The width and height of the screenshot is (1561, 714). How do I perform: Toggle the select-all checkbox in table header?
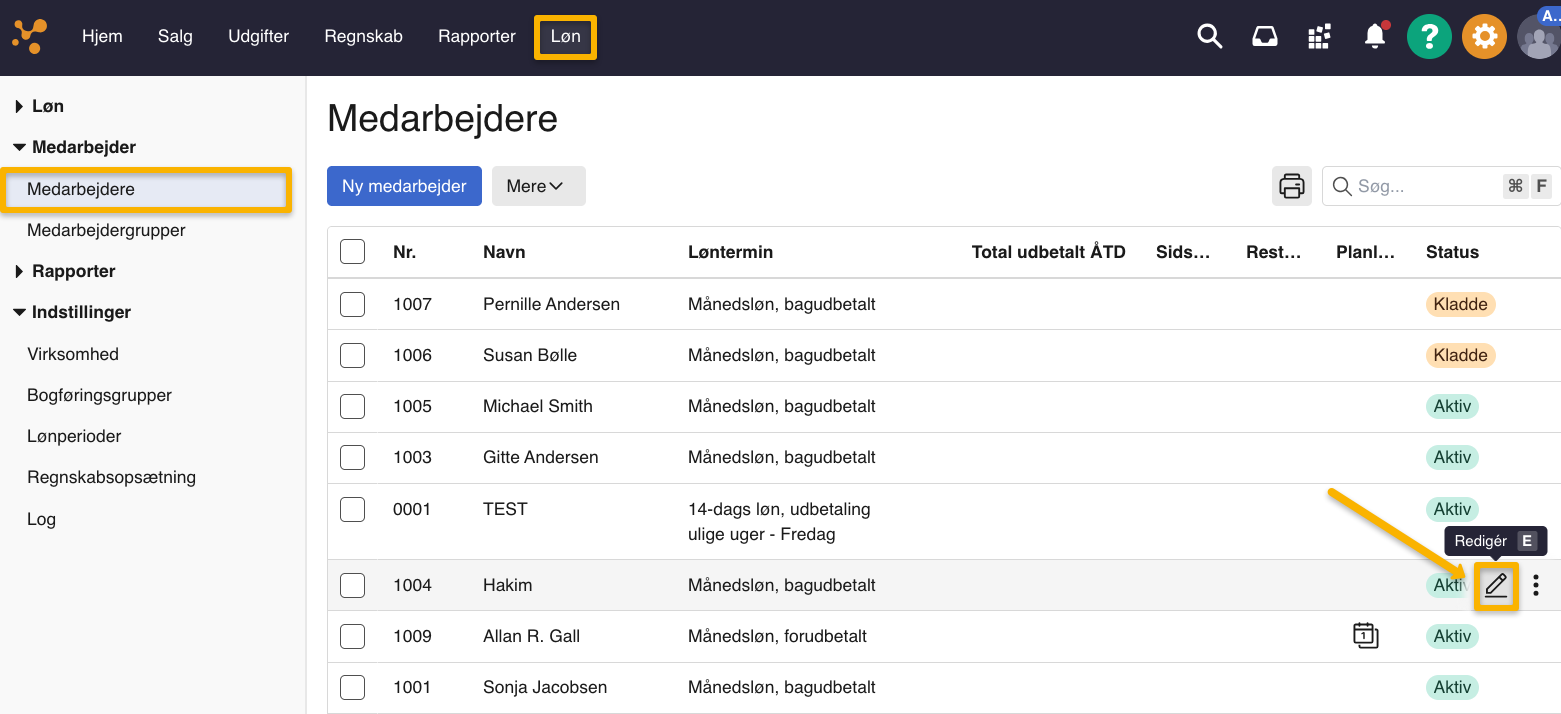[x=352, y=252]
